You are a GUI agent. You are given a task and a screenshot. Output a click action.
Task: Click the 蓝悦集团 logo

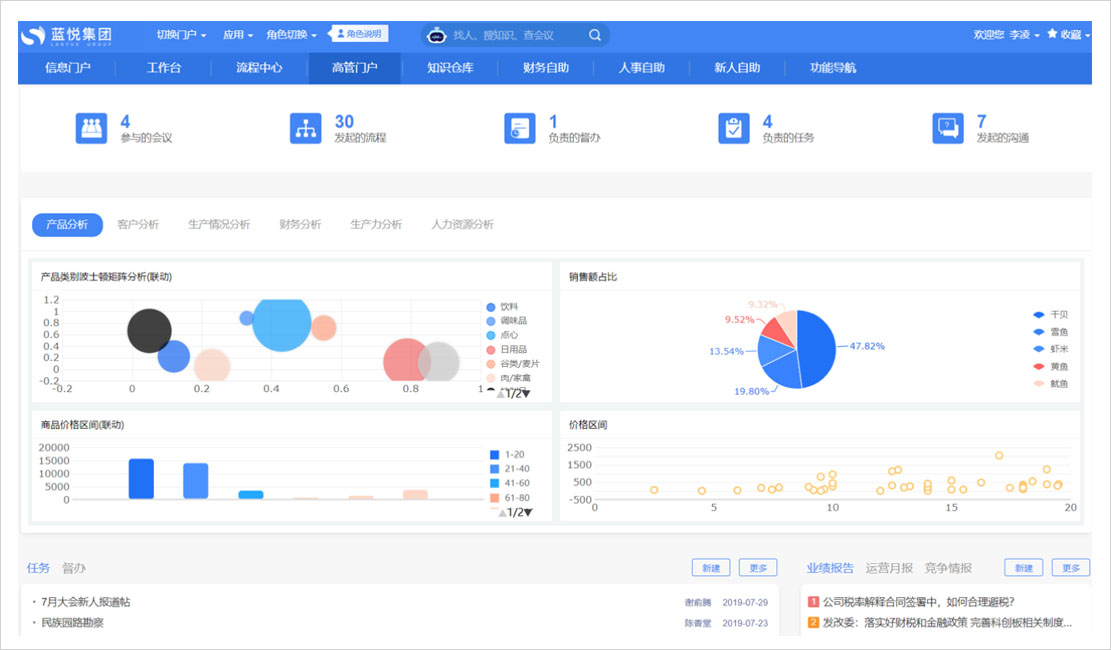(x=67, y=35)
